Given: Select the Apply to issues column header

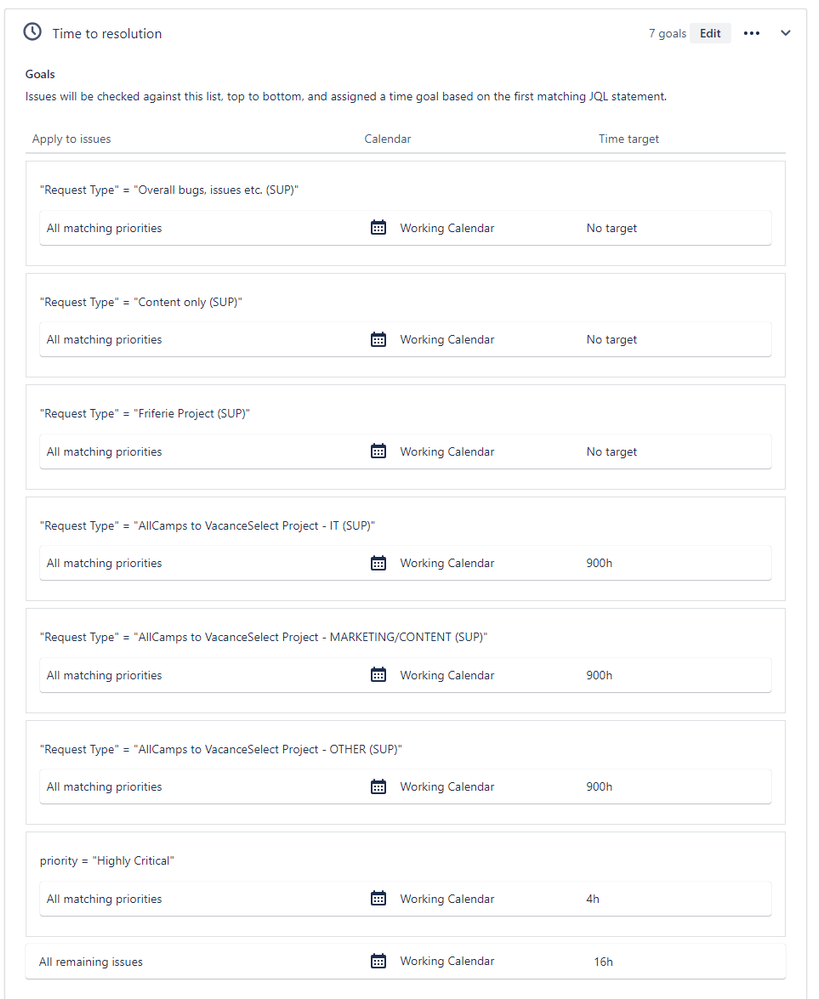Looking at the screenshot, I should pos(70,139).
